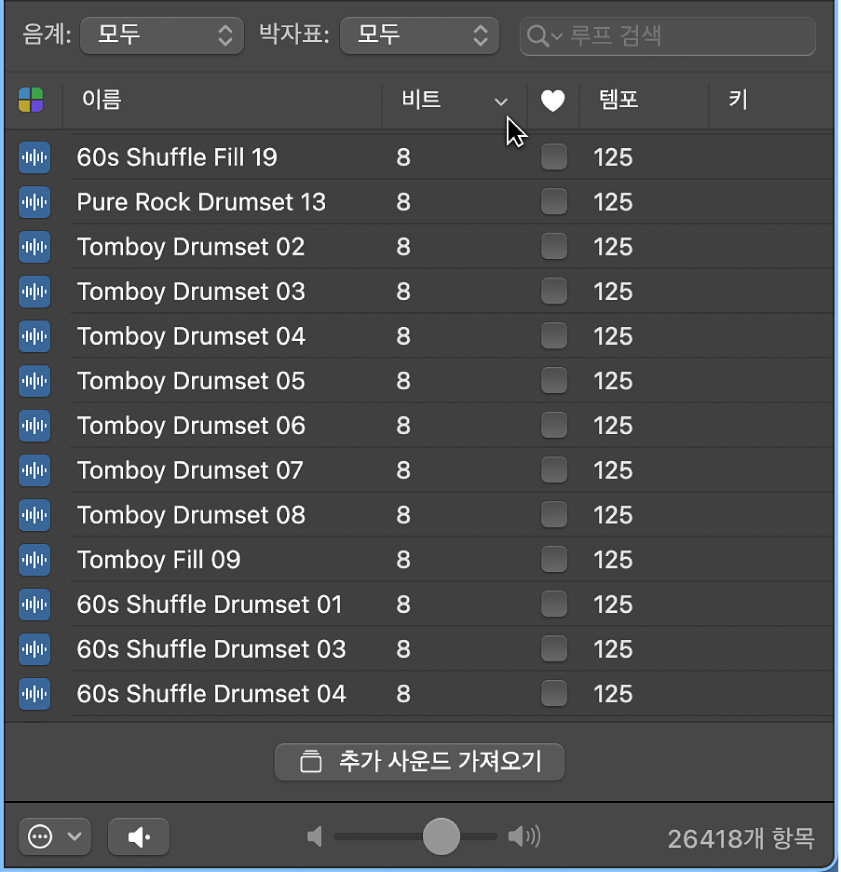Screen dimensions: 841x872
Task: Click the low volume speaker icon
Action: (x=315, y=836)
